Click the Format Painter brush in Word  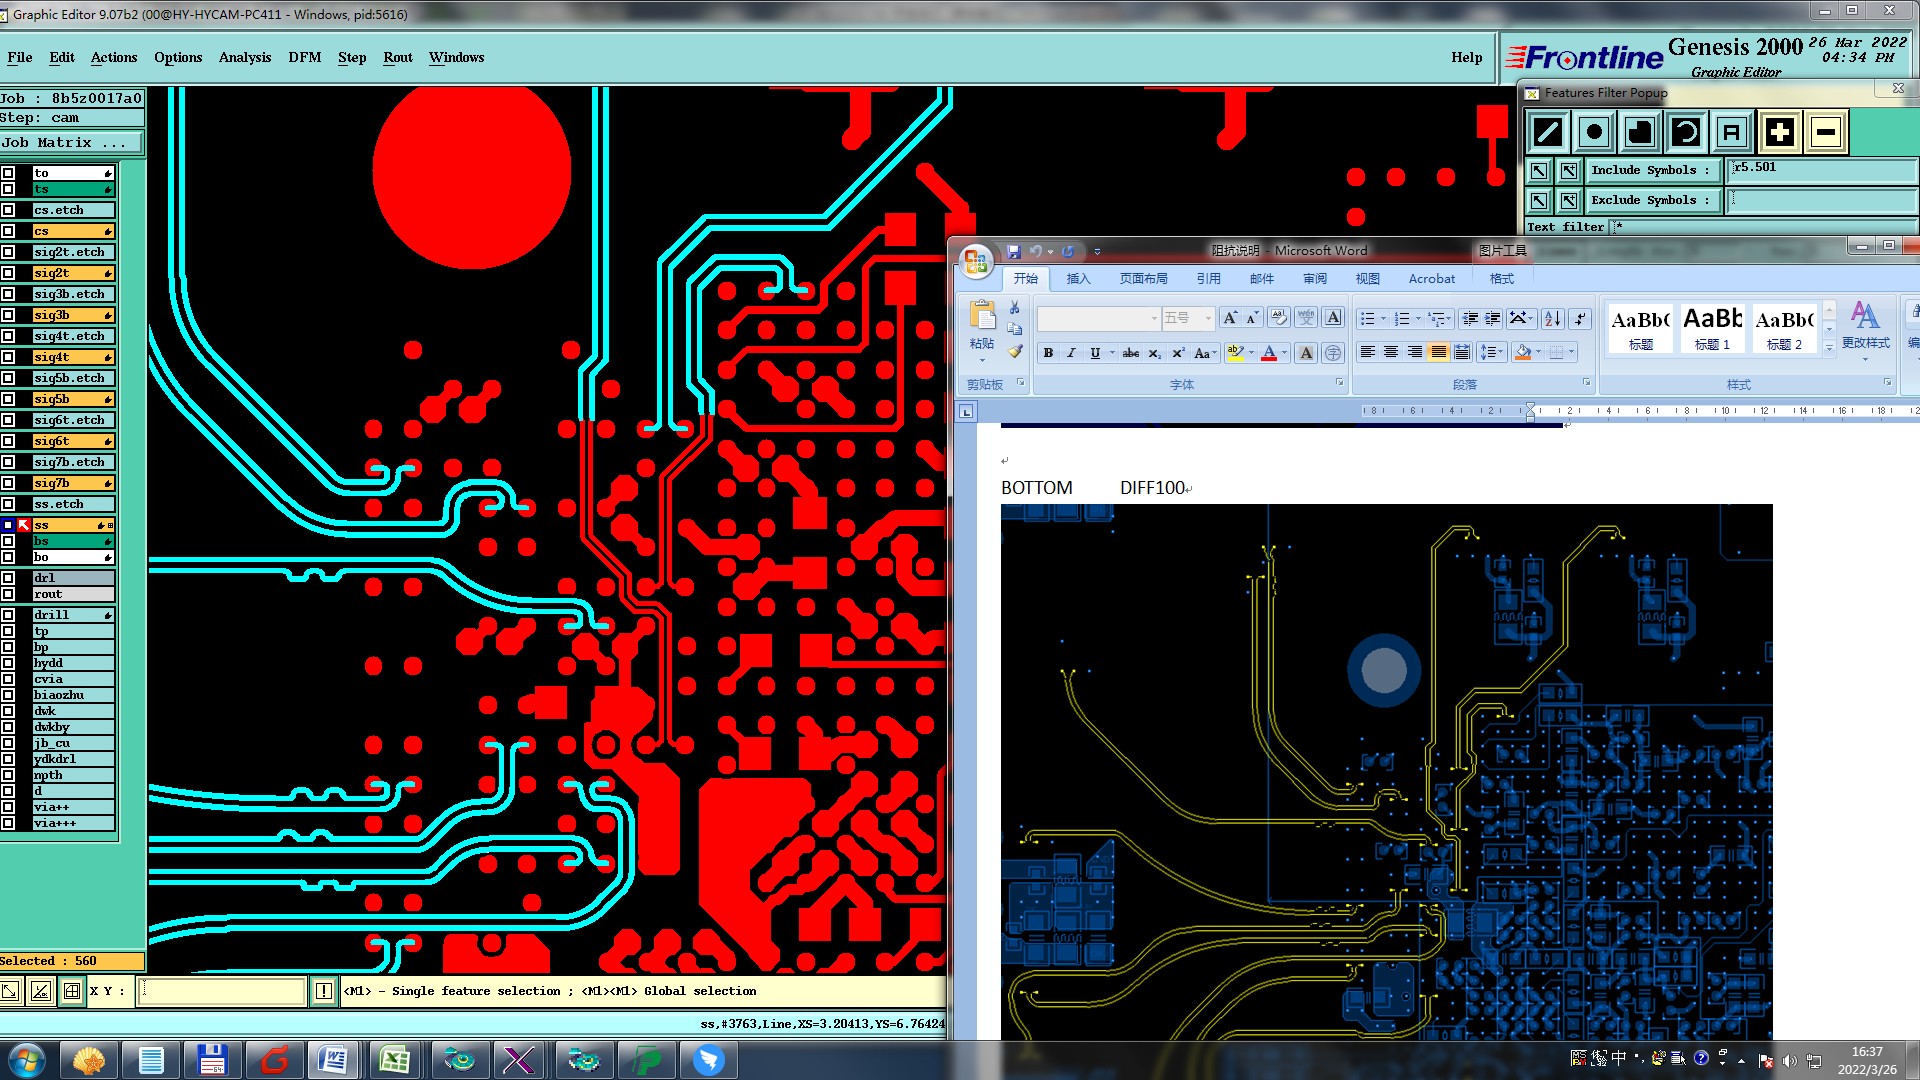tap(1015, 352)
